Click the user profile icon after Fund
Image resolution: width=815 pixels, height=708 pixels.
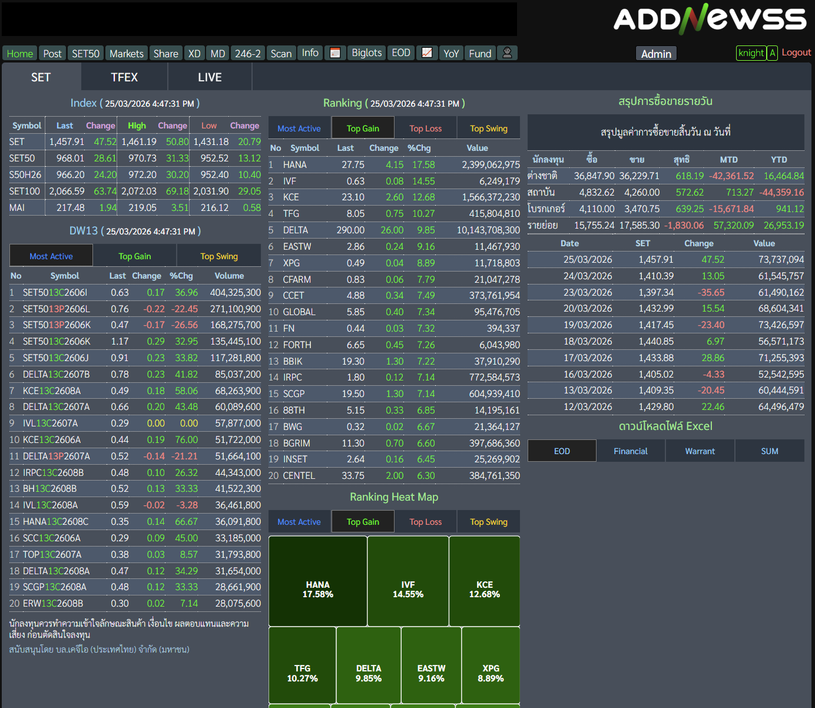508,53
